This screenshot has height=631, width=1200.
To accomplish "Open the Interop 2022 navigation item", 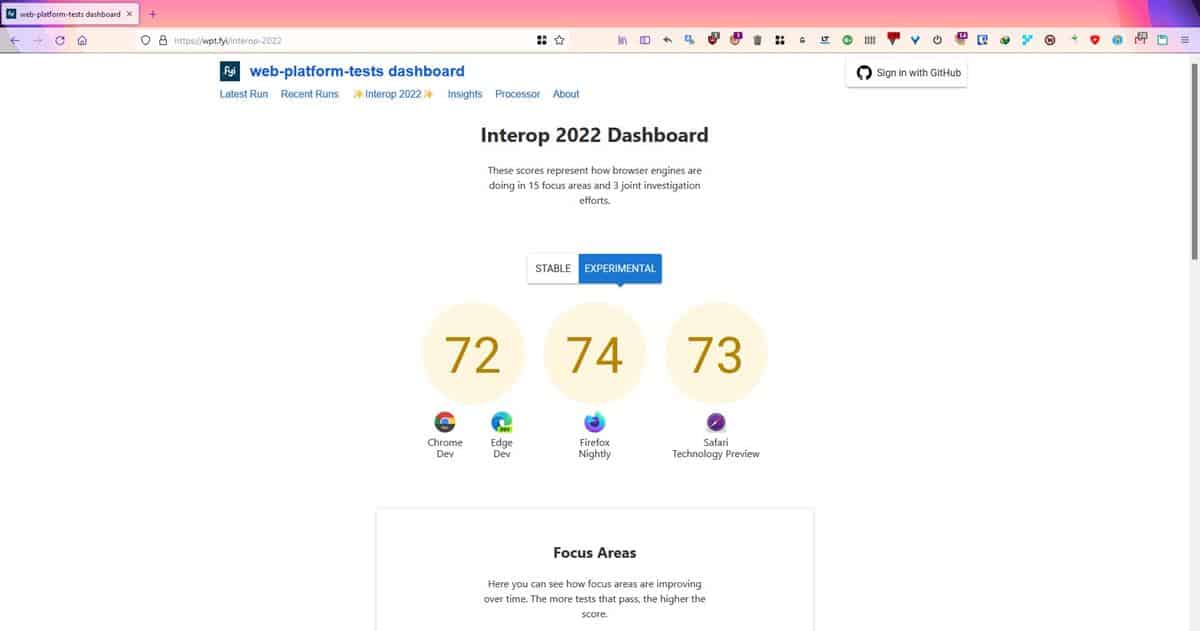I will coord(392,94).
